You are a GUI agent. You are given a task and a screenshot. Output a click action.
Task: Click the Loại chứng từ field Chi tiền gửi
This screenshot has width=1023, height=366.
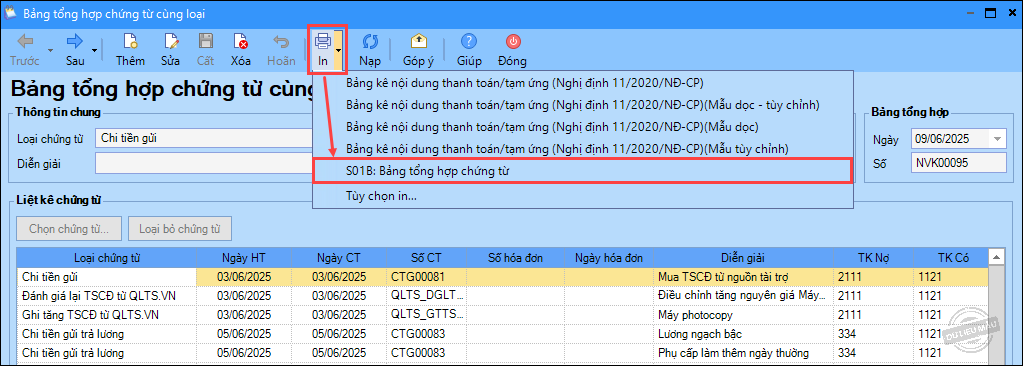click(204, 138)
